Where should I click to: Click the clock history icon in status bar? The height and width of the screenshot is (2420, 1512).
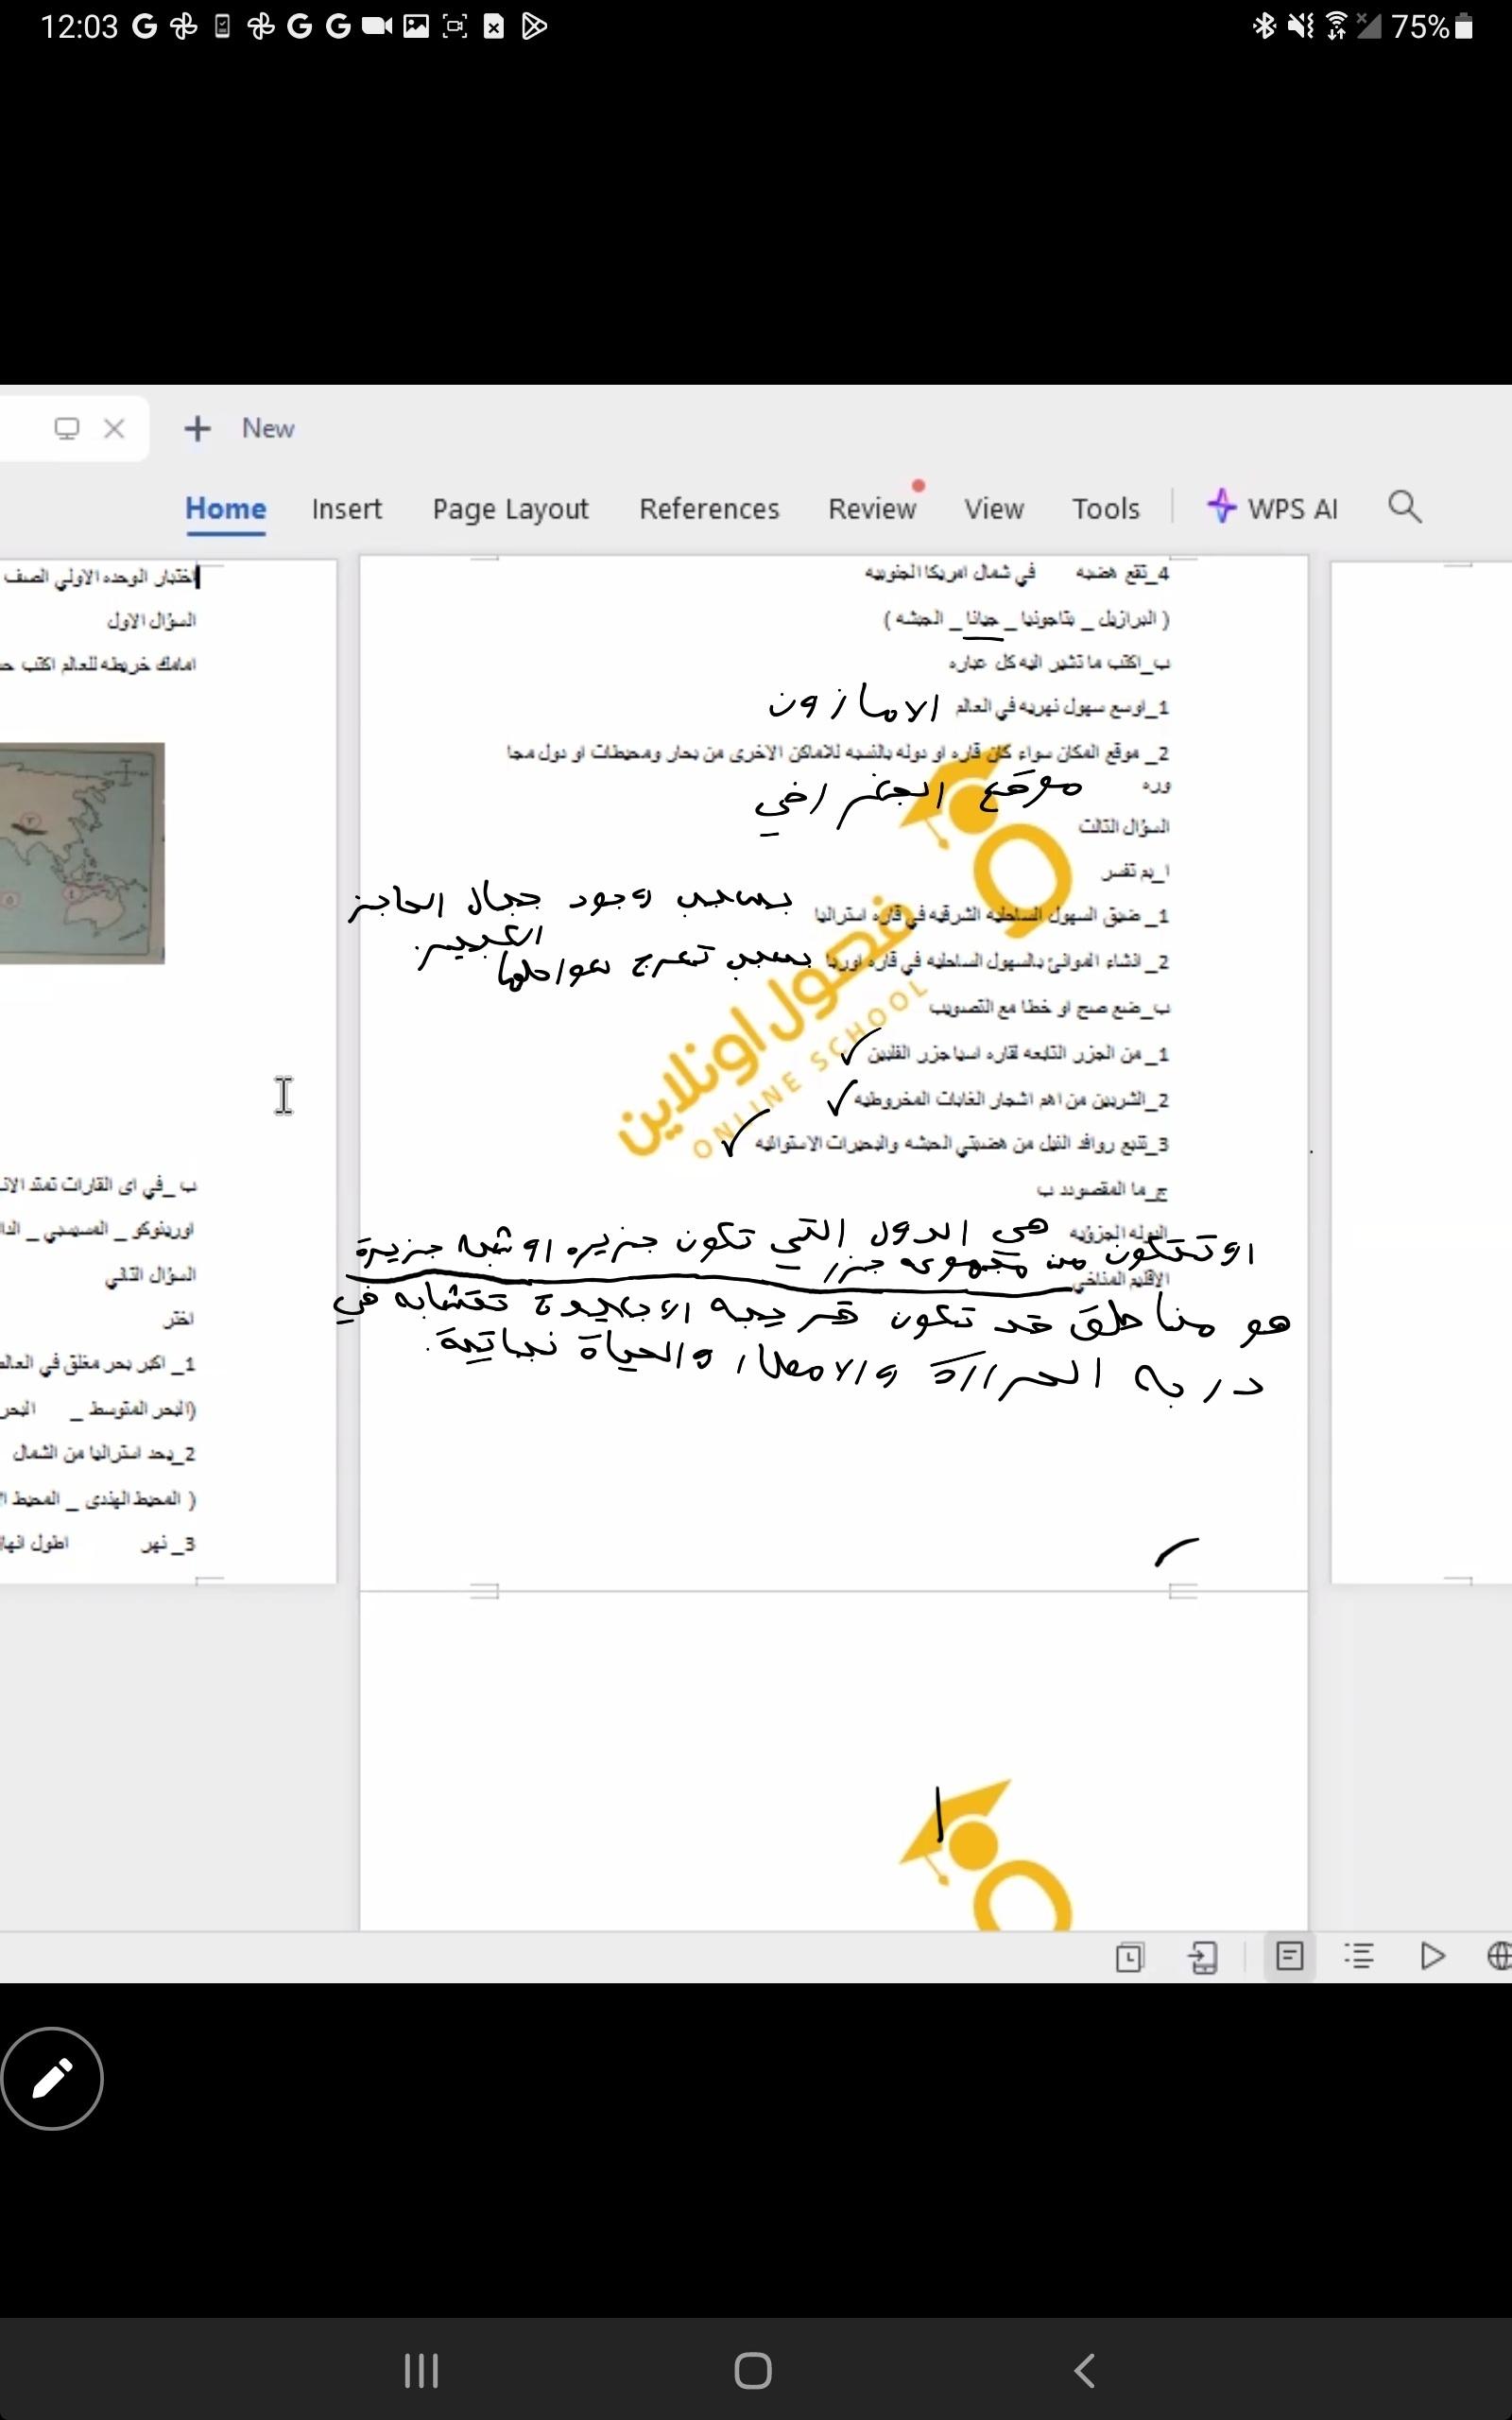pos(1129,1956)
